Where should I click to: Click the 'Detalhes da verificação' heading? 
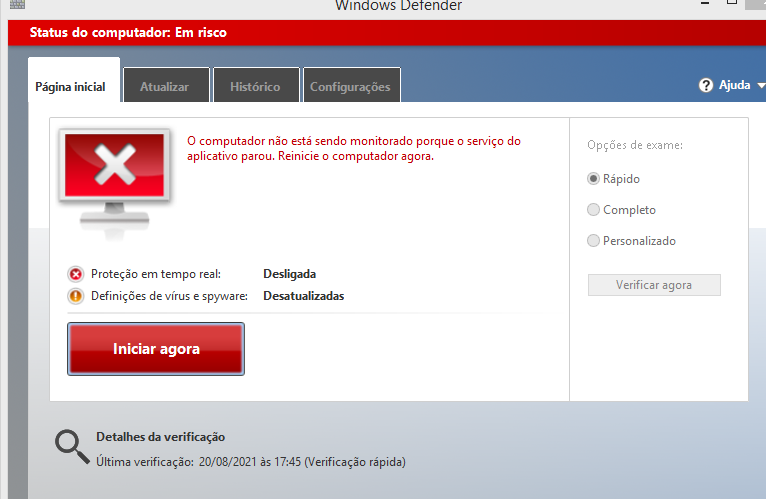coord(160,437)
